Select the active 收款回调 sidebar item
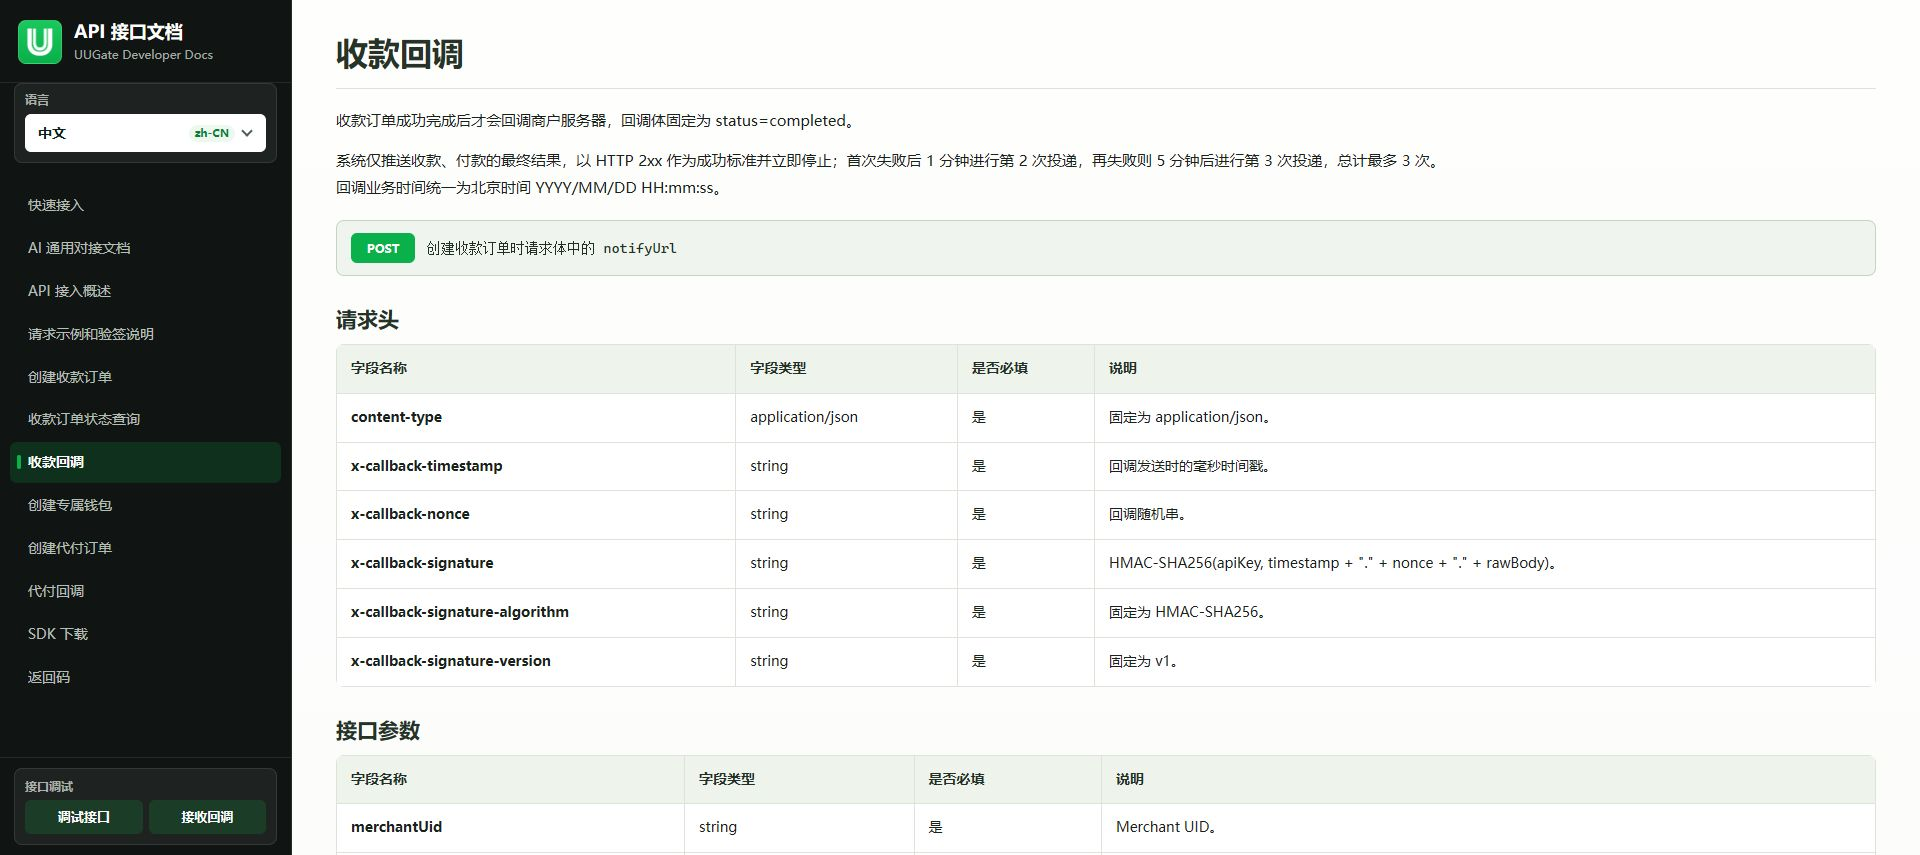Viewport: 1920px width, 855px height. coord(145,462)
